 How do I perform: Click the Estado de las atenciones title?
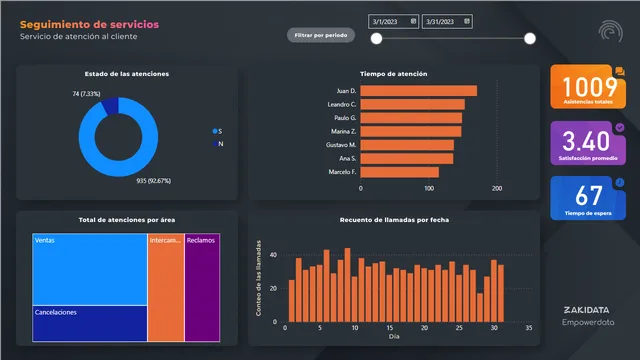[127, 74]
